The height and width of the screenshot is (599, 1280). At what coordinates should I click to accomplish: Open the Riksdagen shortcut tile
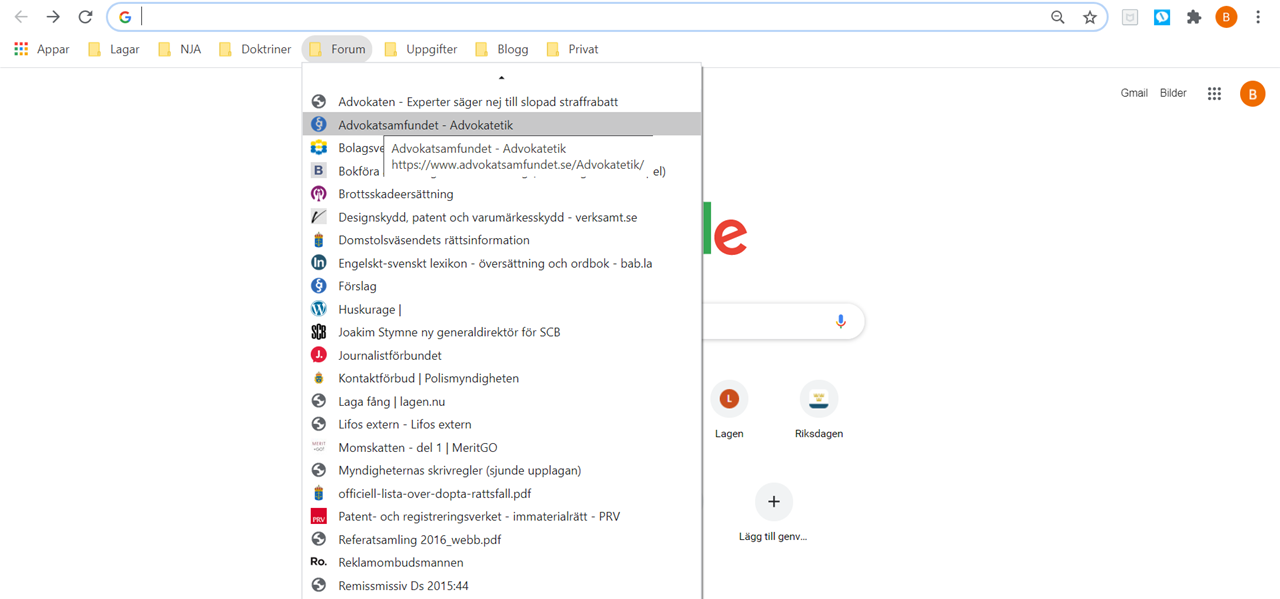(819, 411)
